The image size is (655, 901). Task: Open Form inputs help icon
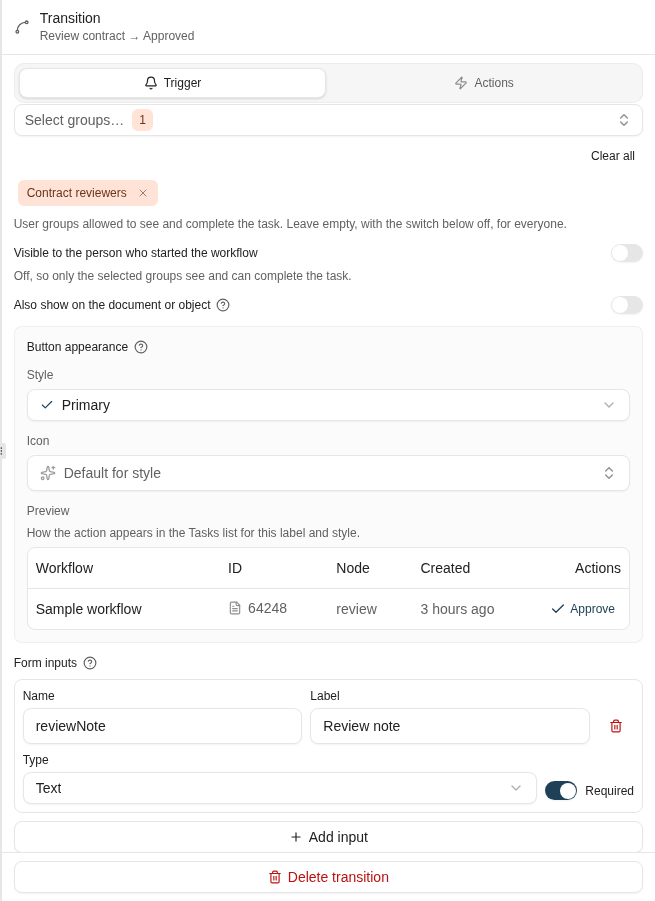tap(90, 663)
